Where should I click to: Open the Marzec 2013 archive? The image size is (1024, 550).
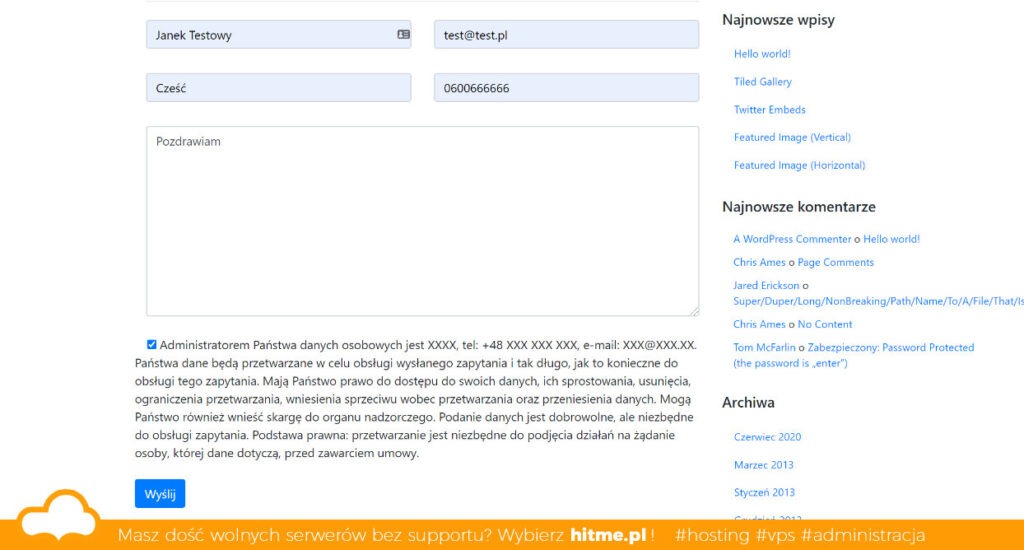point(763,465)
